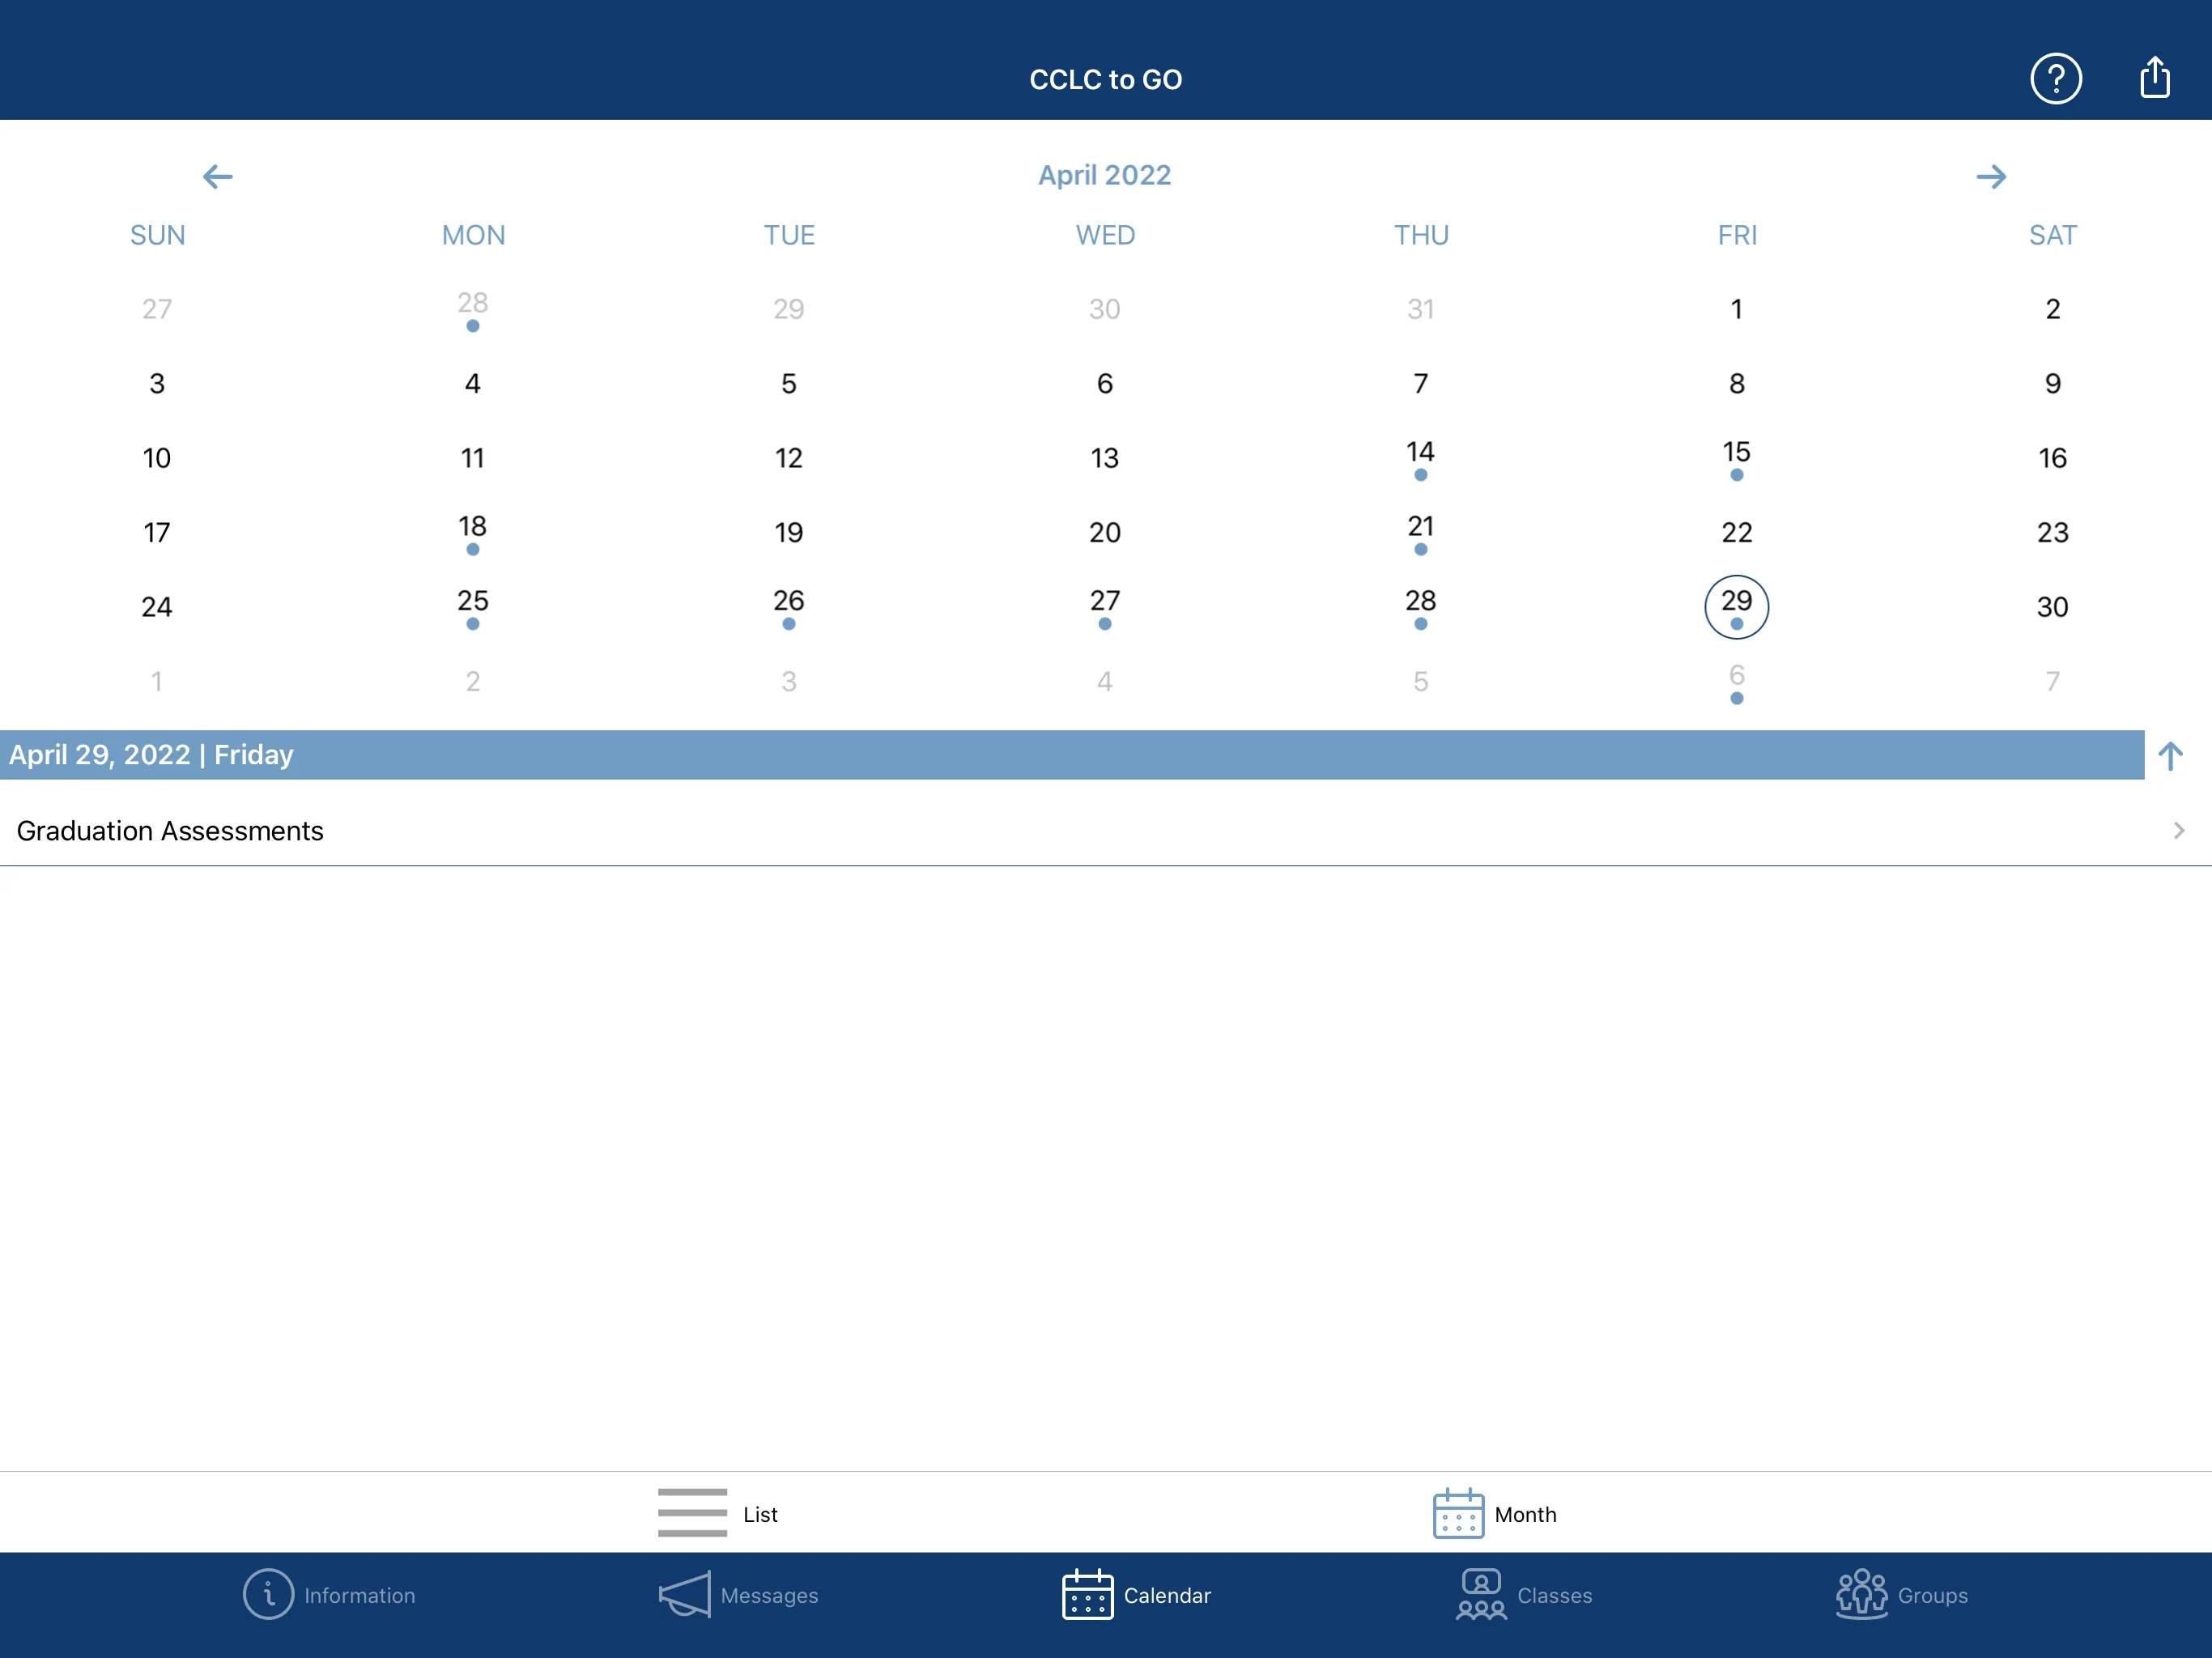This screenshot has width=2212, height=1658.
Task: Open the Classes tab
Action: 1524,1595
